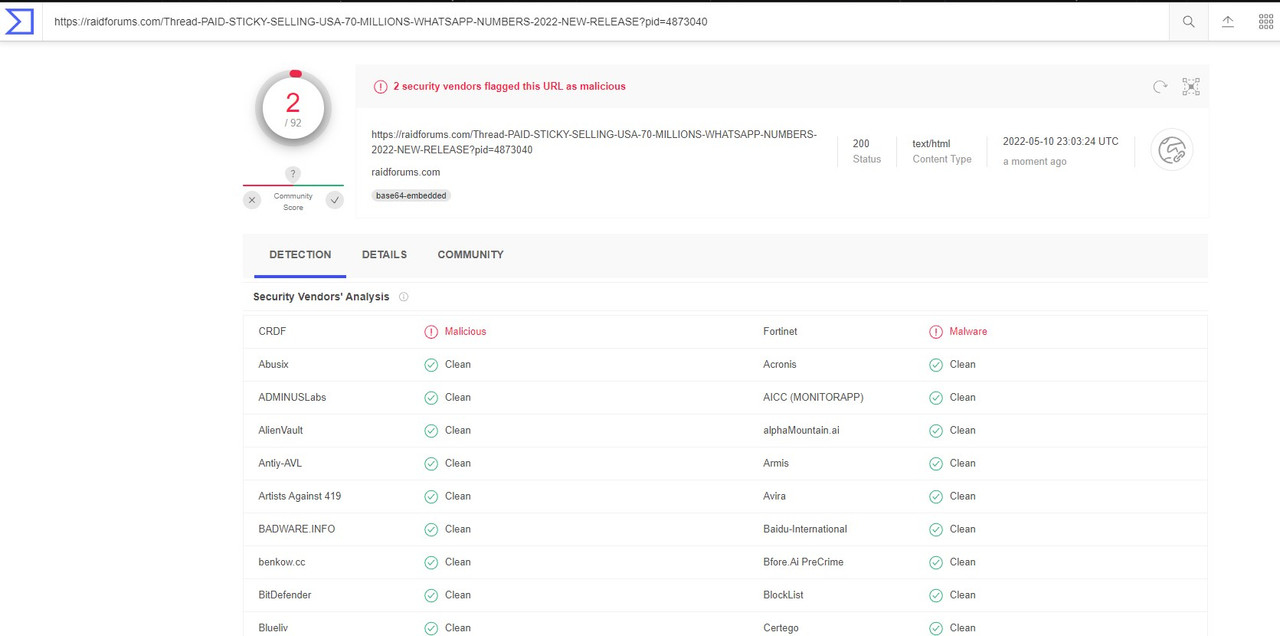The height and width of the screenshot is (636, 1280).
Task: Open the DETAILS tab
Action: [384, 255]
